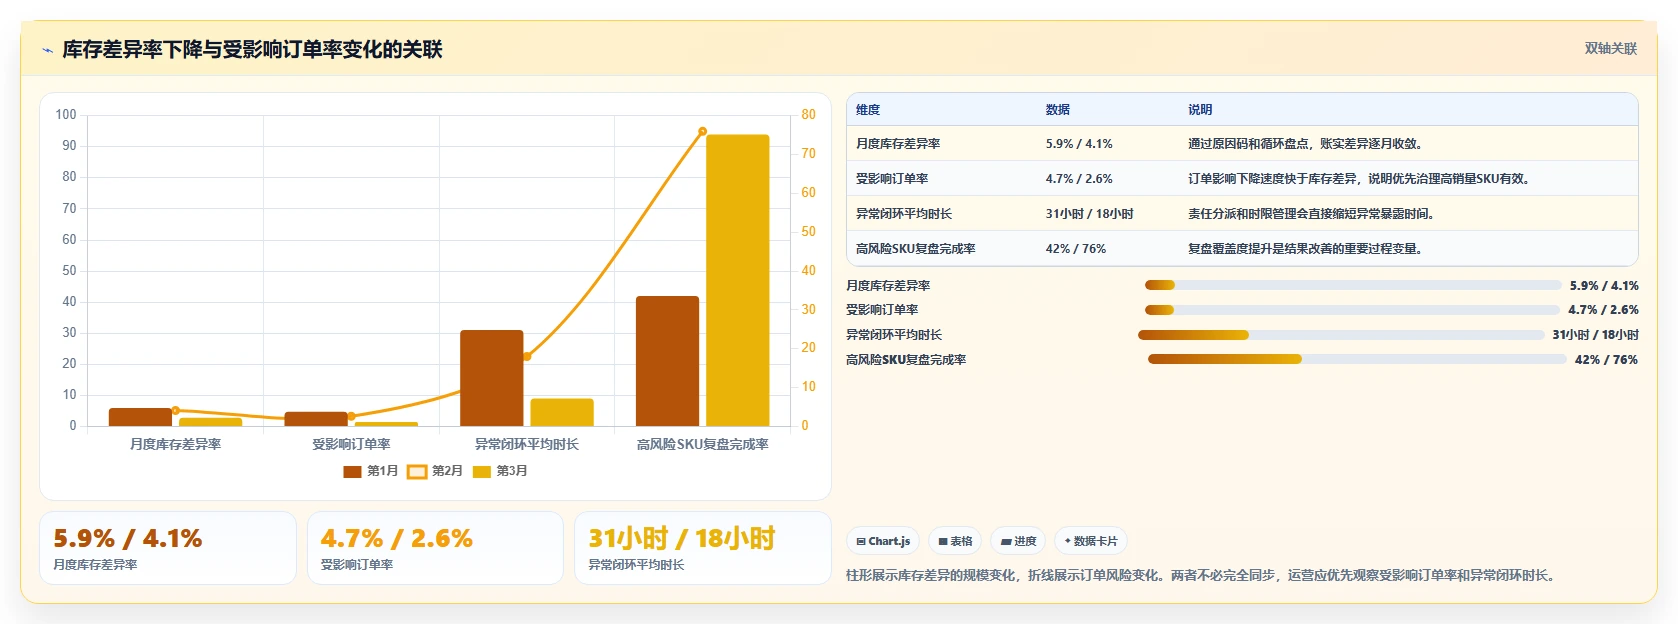
Task: Click the line point above 高风险SKU复盘完成率
Action: pyautogui.click(x=702, y=131)
